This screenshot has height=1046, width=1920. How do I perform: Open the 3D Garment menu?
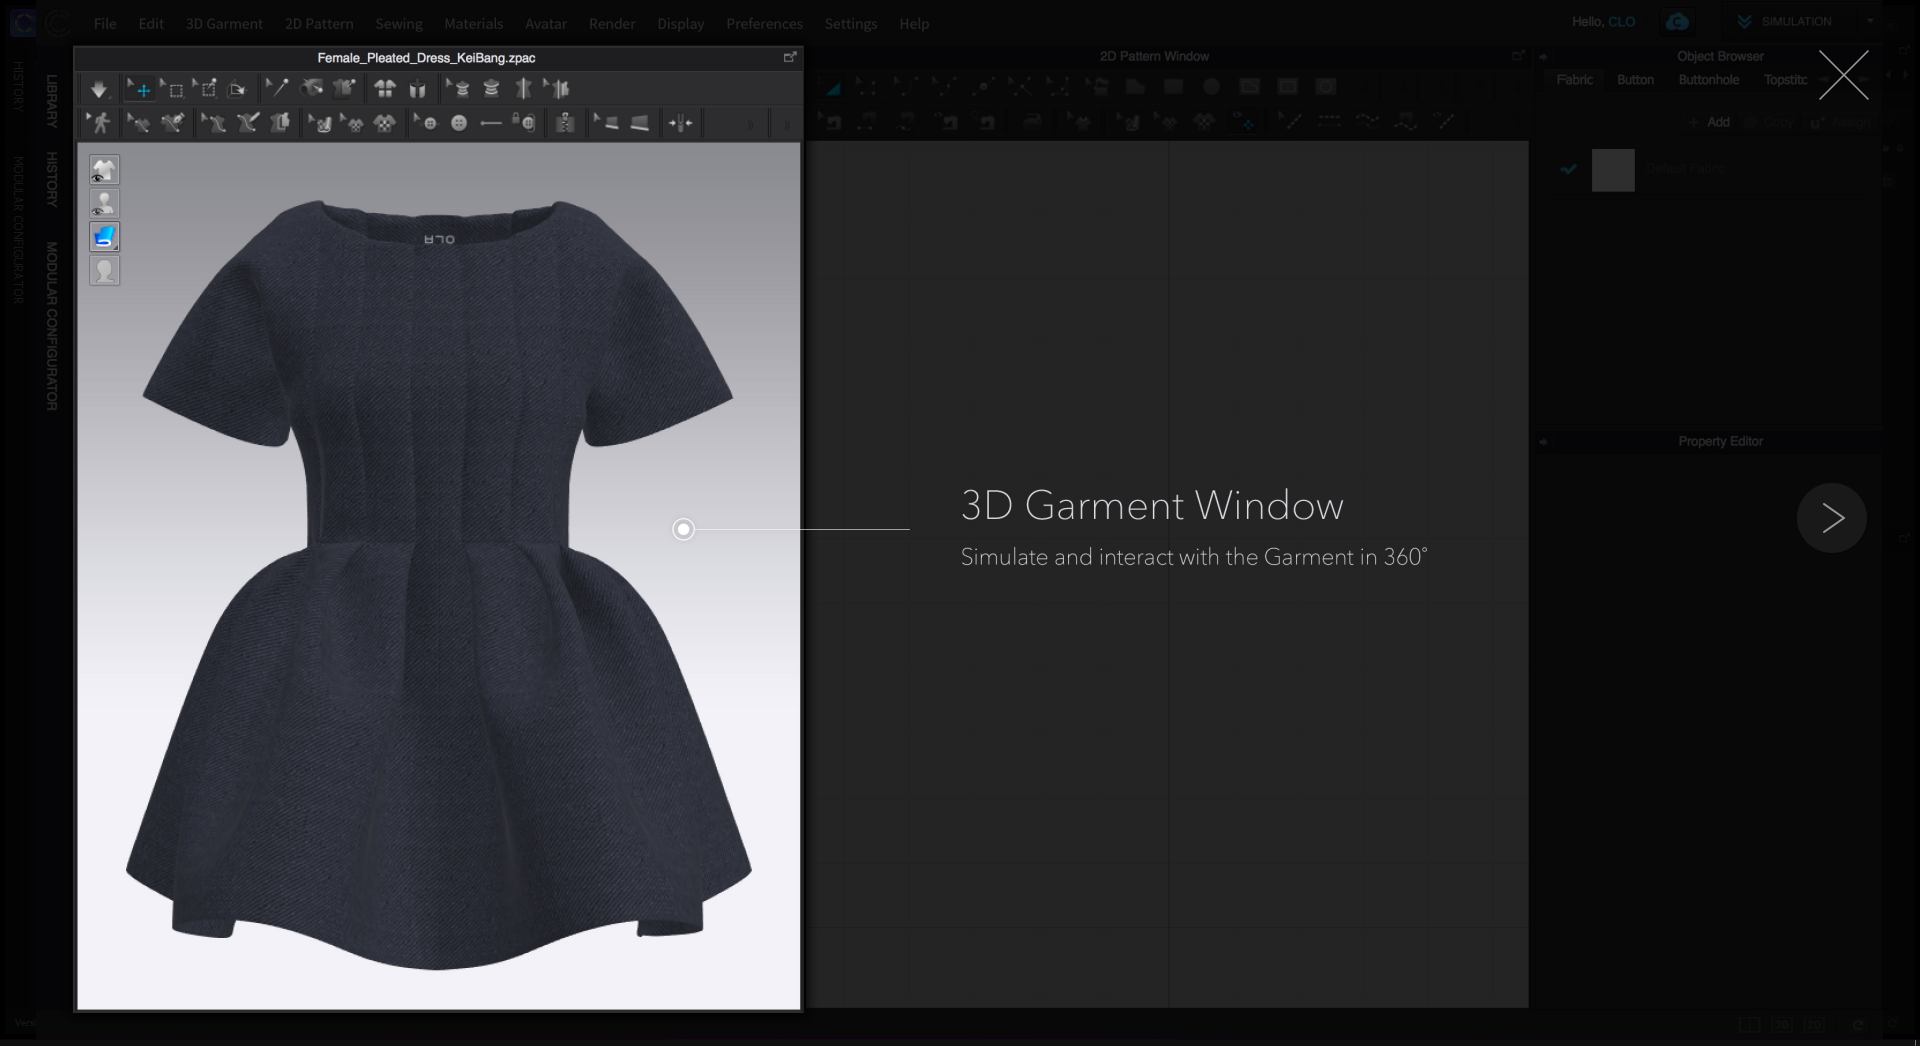[x=224, y=23]
